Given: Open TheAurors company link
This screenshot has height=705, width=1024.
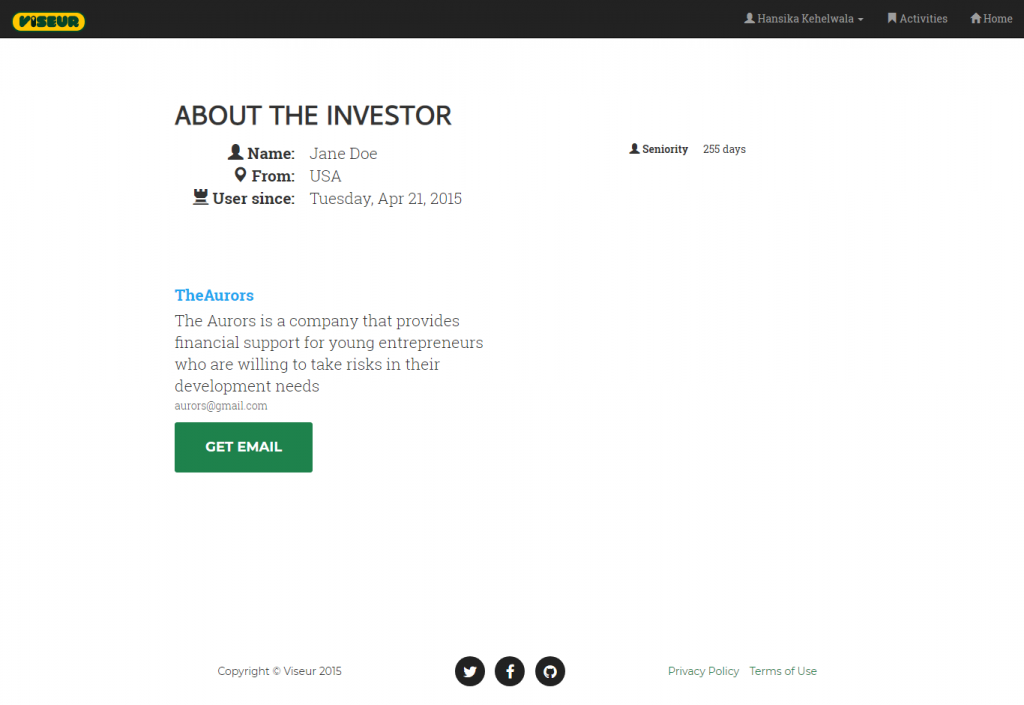Looking at the screenshot, I should tap(214, 295).
